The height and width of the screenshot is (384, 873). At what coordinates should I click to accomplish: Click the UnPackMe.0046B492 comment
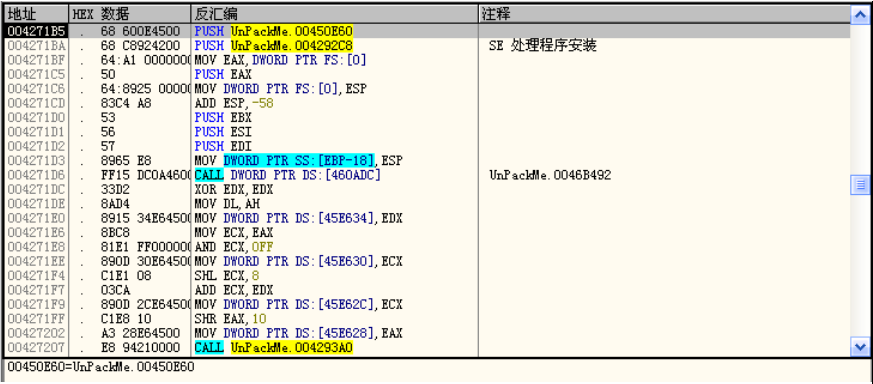click(550, 175)
